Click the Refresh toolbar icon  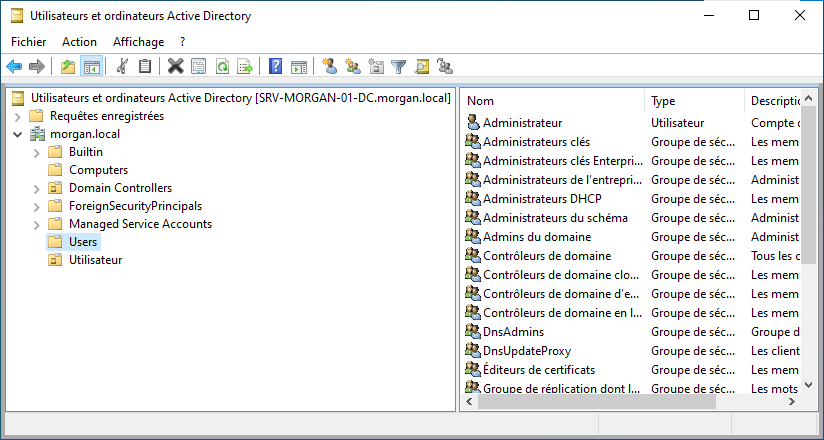pos(222,67)
